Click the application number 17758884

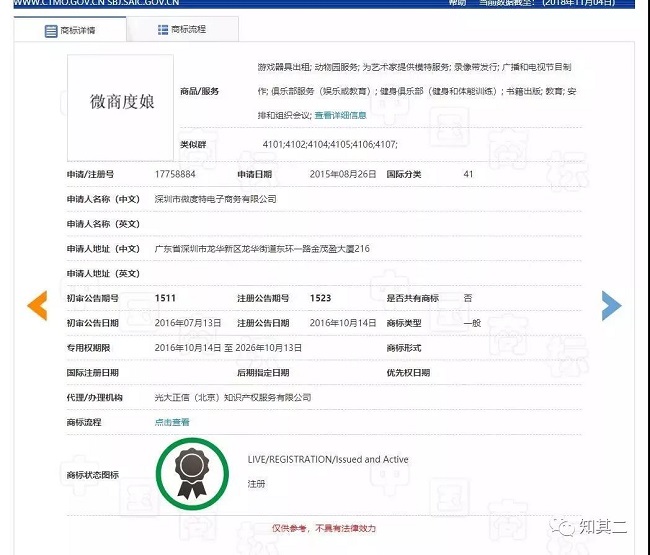174,174
